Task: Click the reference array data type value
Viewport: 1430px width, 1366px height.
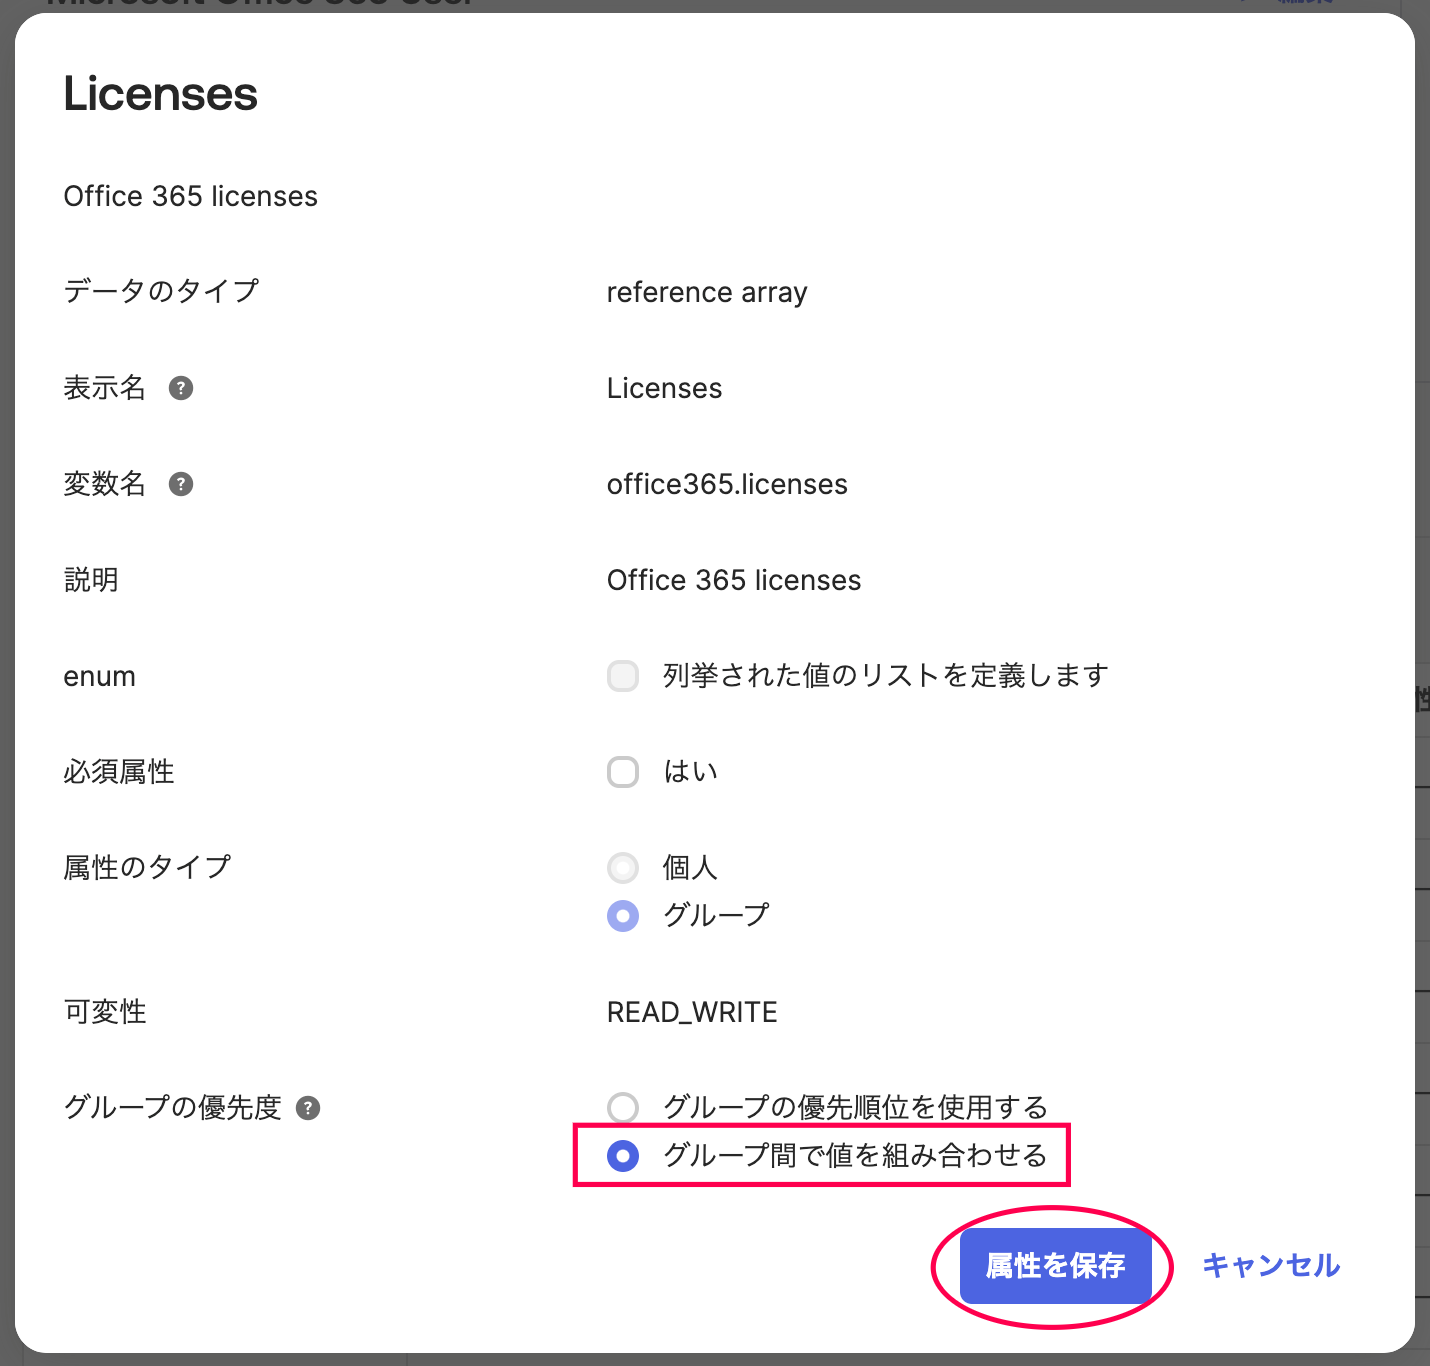Action: click(x=707, y=292)
